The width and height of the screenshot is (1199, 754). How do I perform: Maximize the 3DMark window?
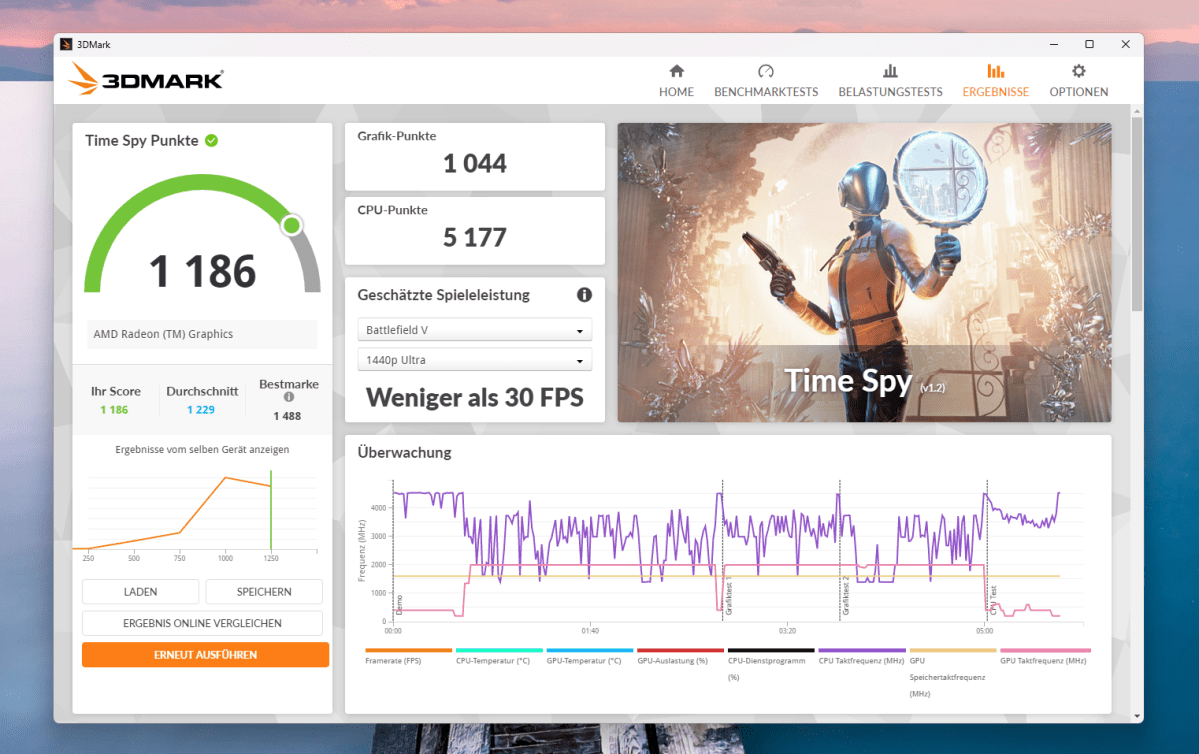(1090, 44)
